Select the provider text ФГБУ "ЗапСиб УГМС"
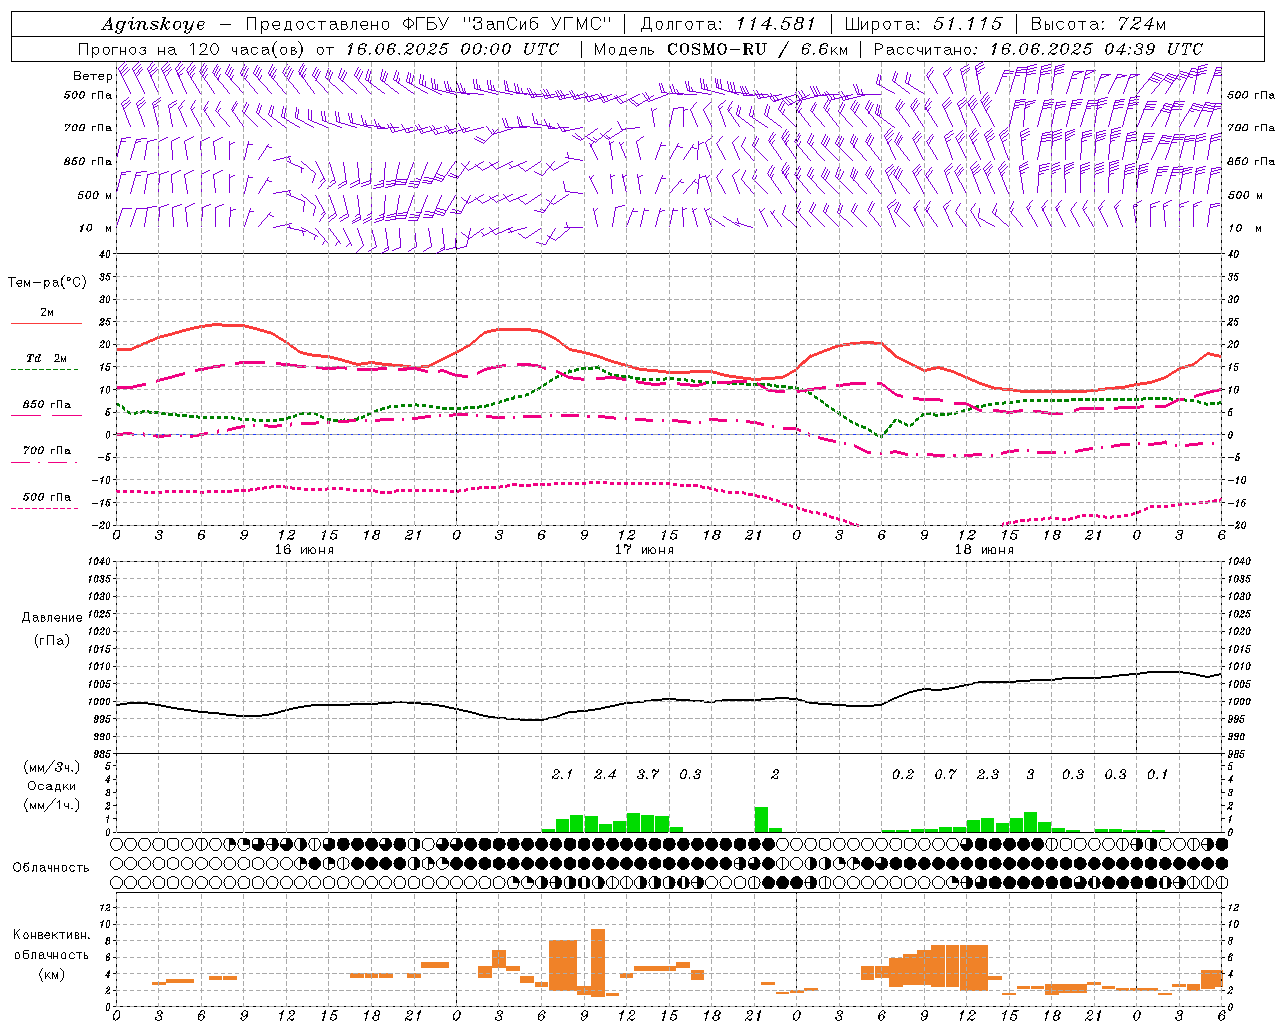Viewport: 1280px width, 1024px height. pos(505,24)
